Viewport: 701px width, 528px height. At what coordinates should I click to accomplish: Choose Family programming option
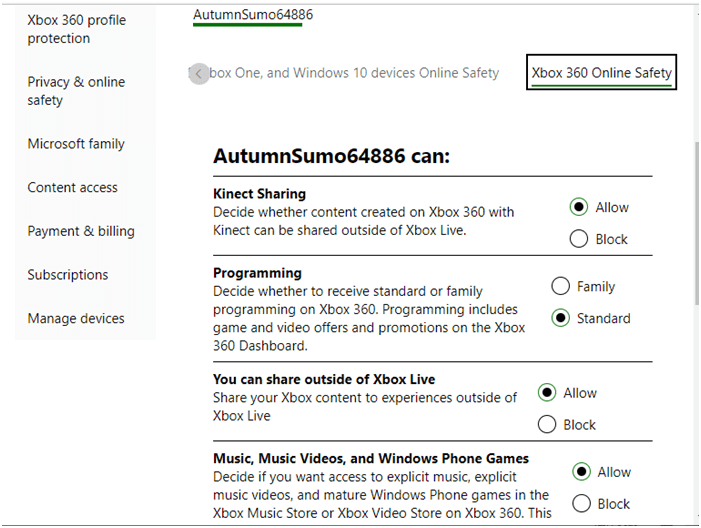pos(560,286)
